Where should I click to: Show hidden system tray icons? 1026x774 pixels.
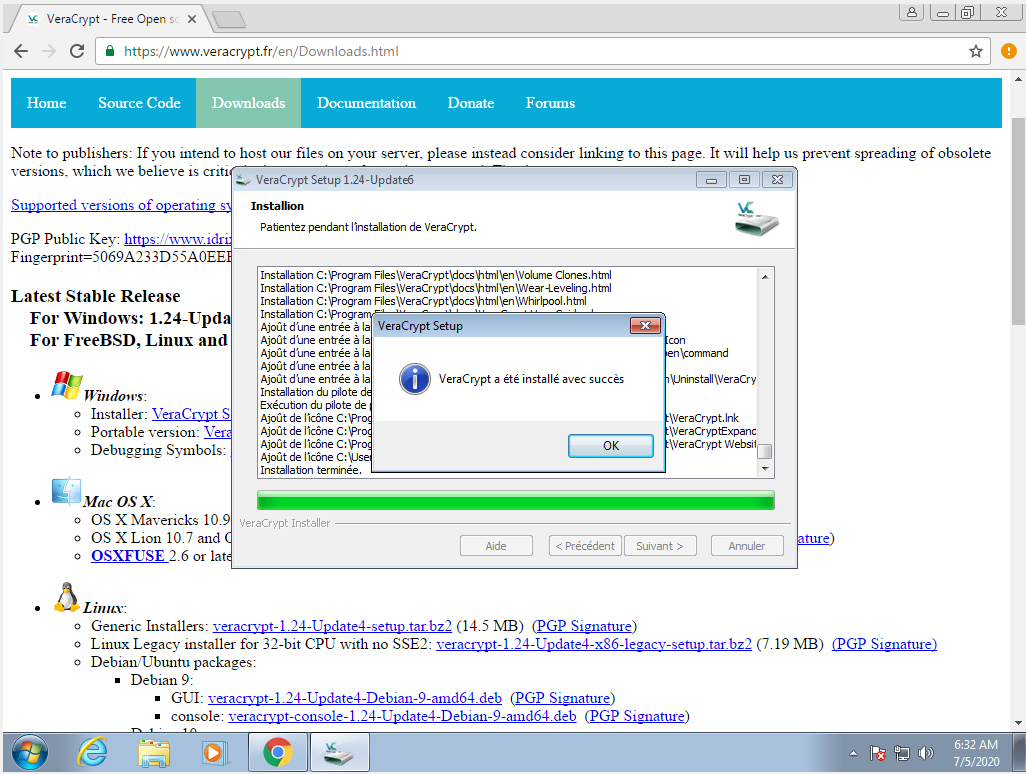coord(853,753)
